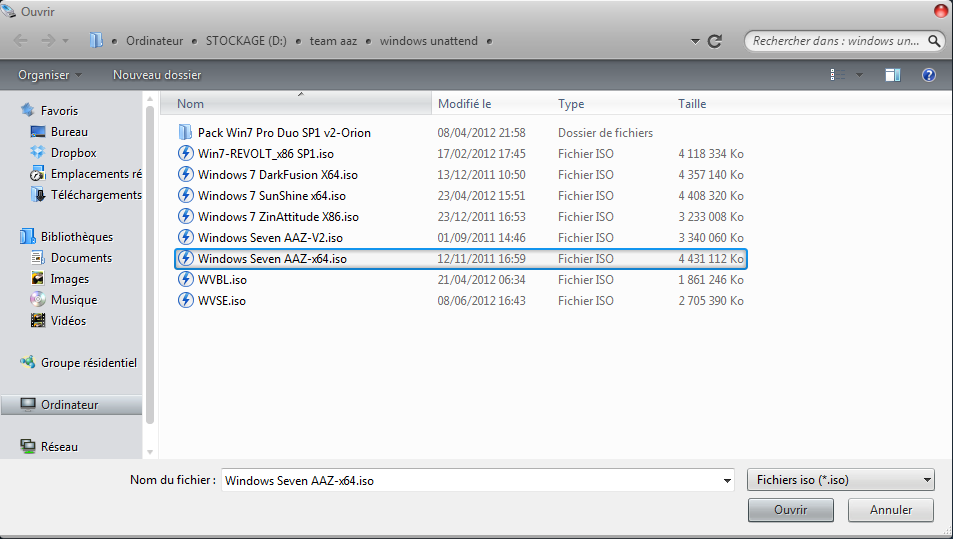The height and width of the screenshot is (539, 953).
Task: Click date 08/06/2012 16:43 cell
Action: point(481,301)
